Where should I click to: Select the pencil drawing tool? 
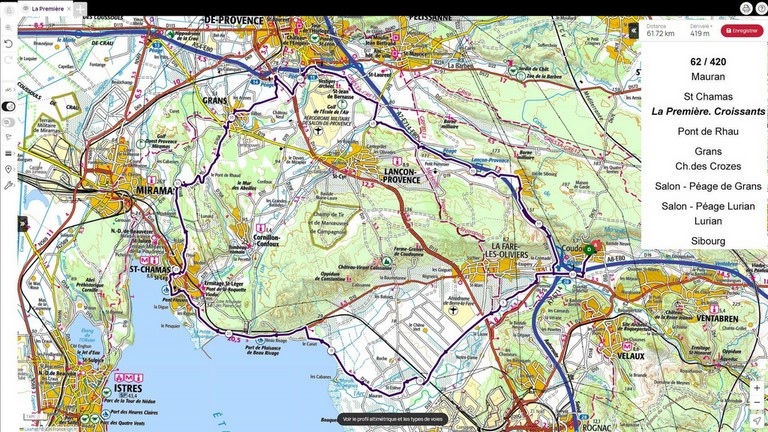pyautogui.click(x=8, y=185)
